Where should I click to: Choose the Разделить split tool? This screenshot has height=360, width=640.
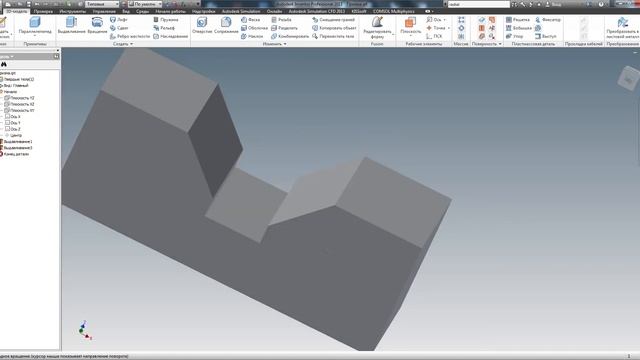tap(284, 28)
